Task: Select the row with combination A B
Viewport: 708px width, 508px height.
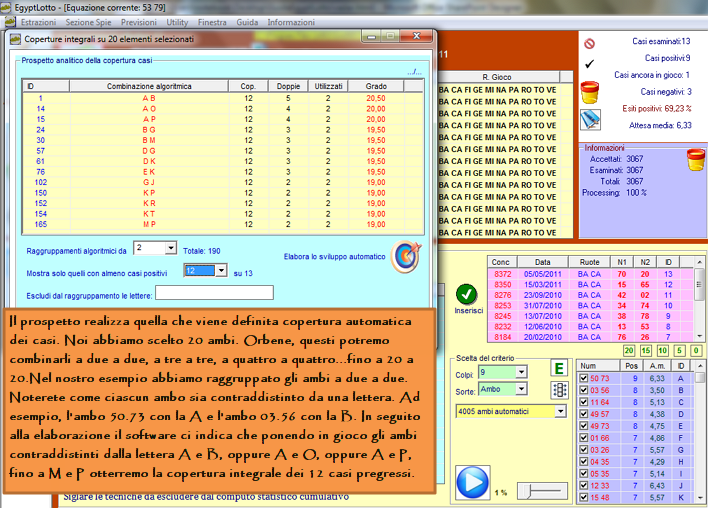Action: coord(223,98)
